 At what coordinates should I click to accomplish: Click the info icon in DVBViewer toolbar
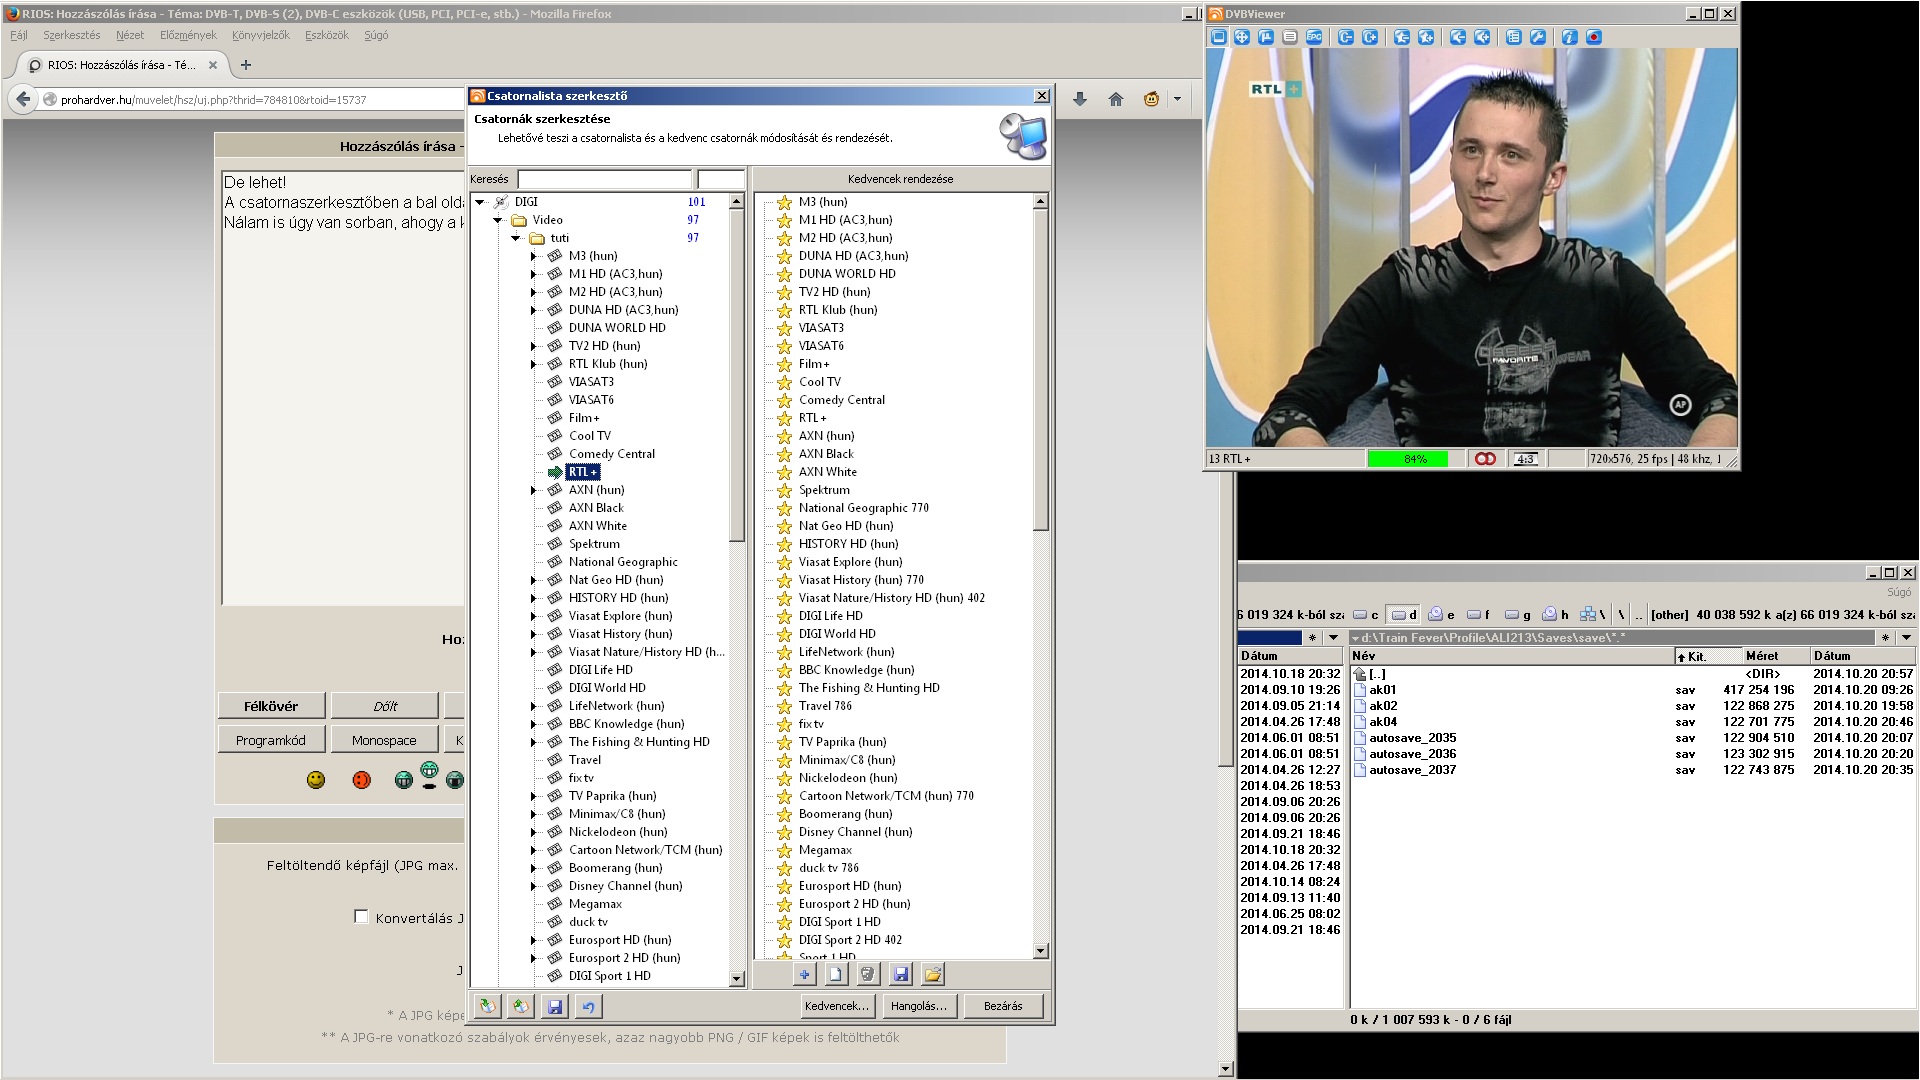(1570, 37)
